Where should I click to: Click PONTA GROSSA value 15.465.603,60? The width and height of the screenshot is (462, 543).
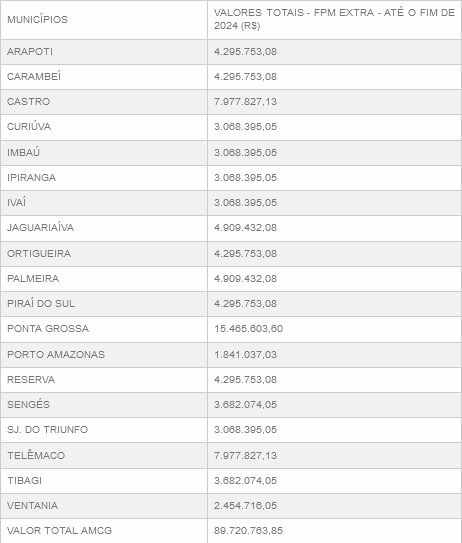click(x=248, y=328)
